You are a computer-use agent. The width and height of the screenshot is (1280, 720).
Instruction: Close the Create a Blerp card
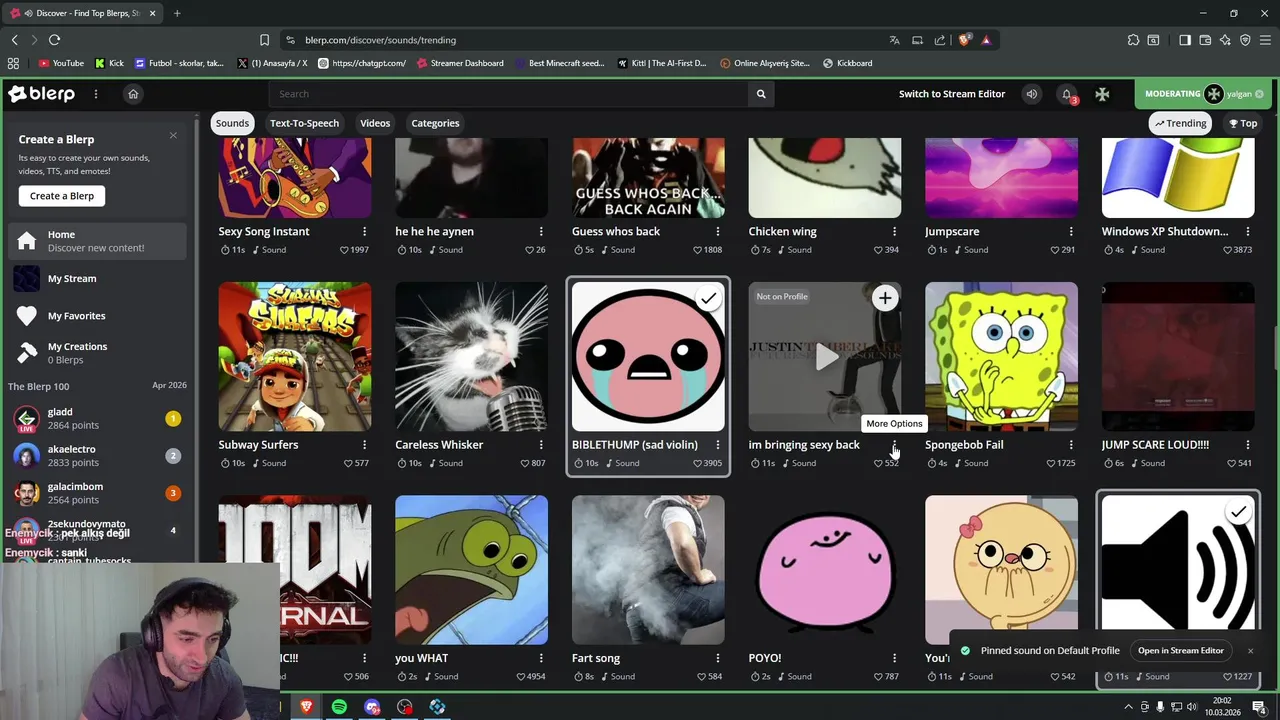[173, 135]
